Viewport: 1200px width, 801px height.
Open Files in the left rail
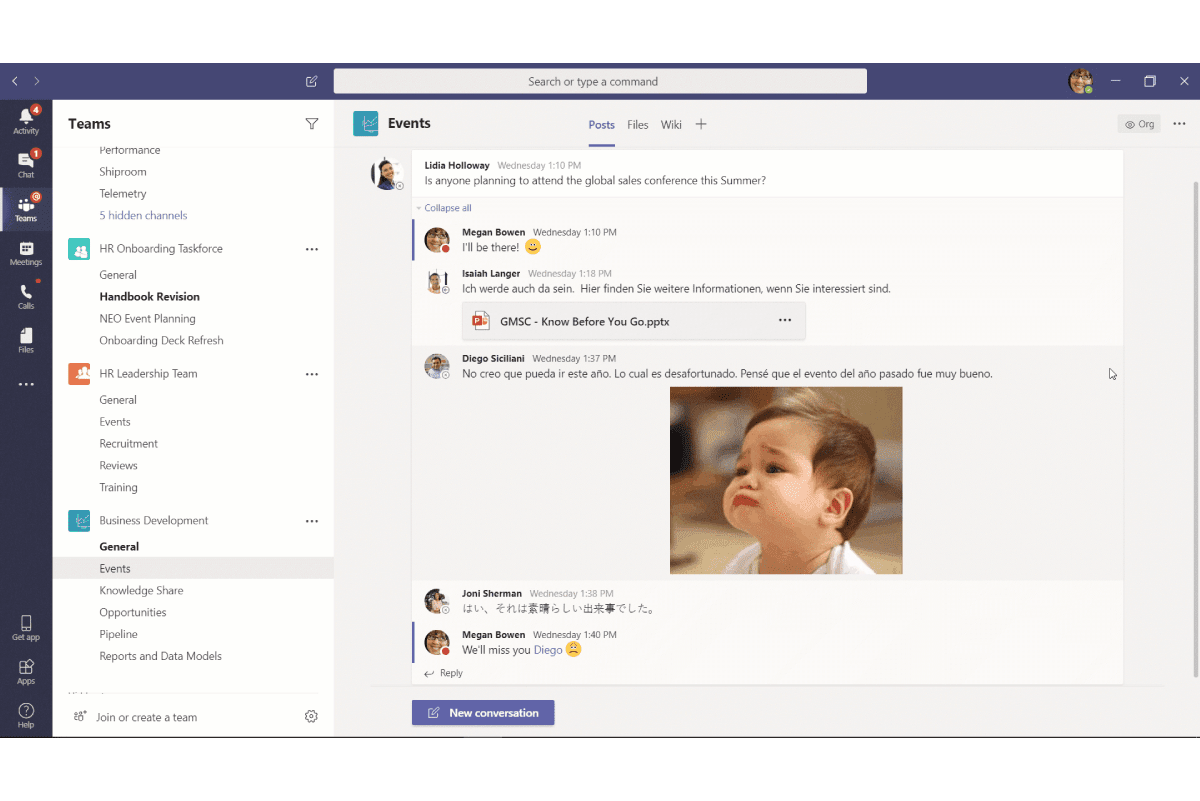point(26,340)
